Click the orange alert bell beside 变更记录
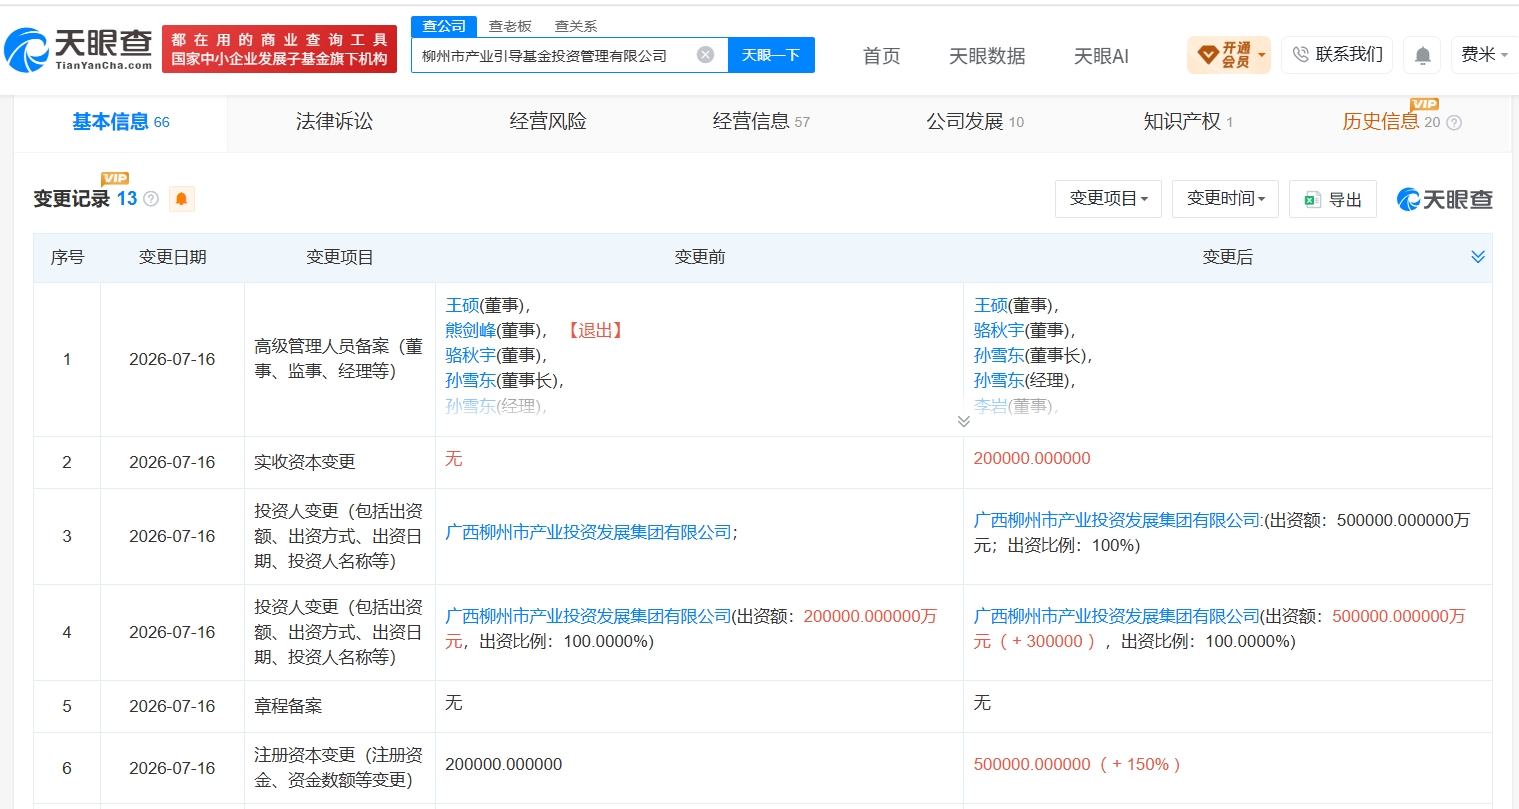This screenshot has height=809, width=1519. 181,199
